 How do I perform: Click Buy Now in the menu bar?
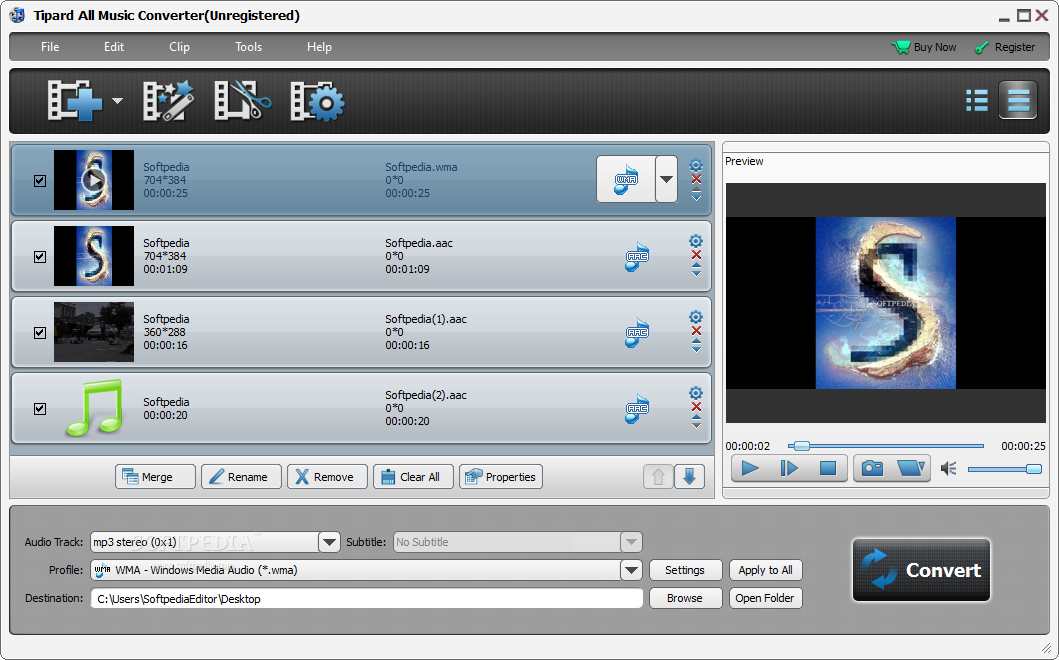(924, 47)
